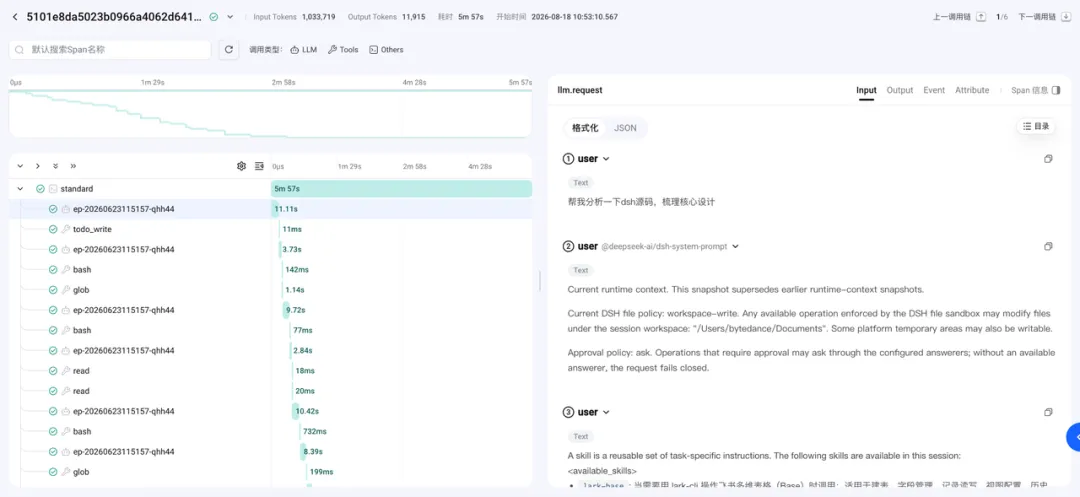Open the 目录 outline list
The image size is (1080, 497).
[x=1036, y=127]
